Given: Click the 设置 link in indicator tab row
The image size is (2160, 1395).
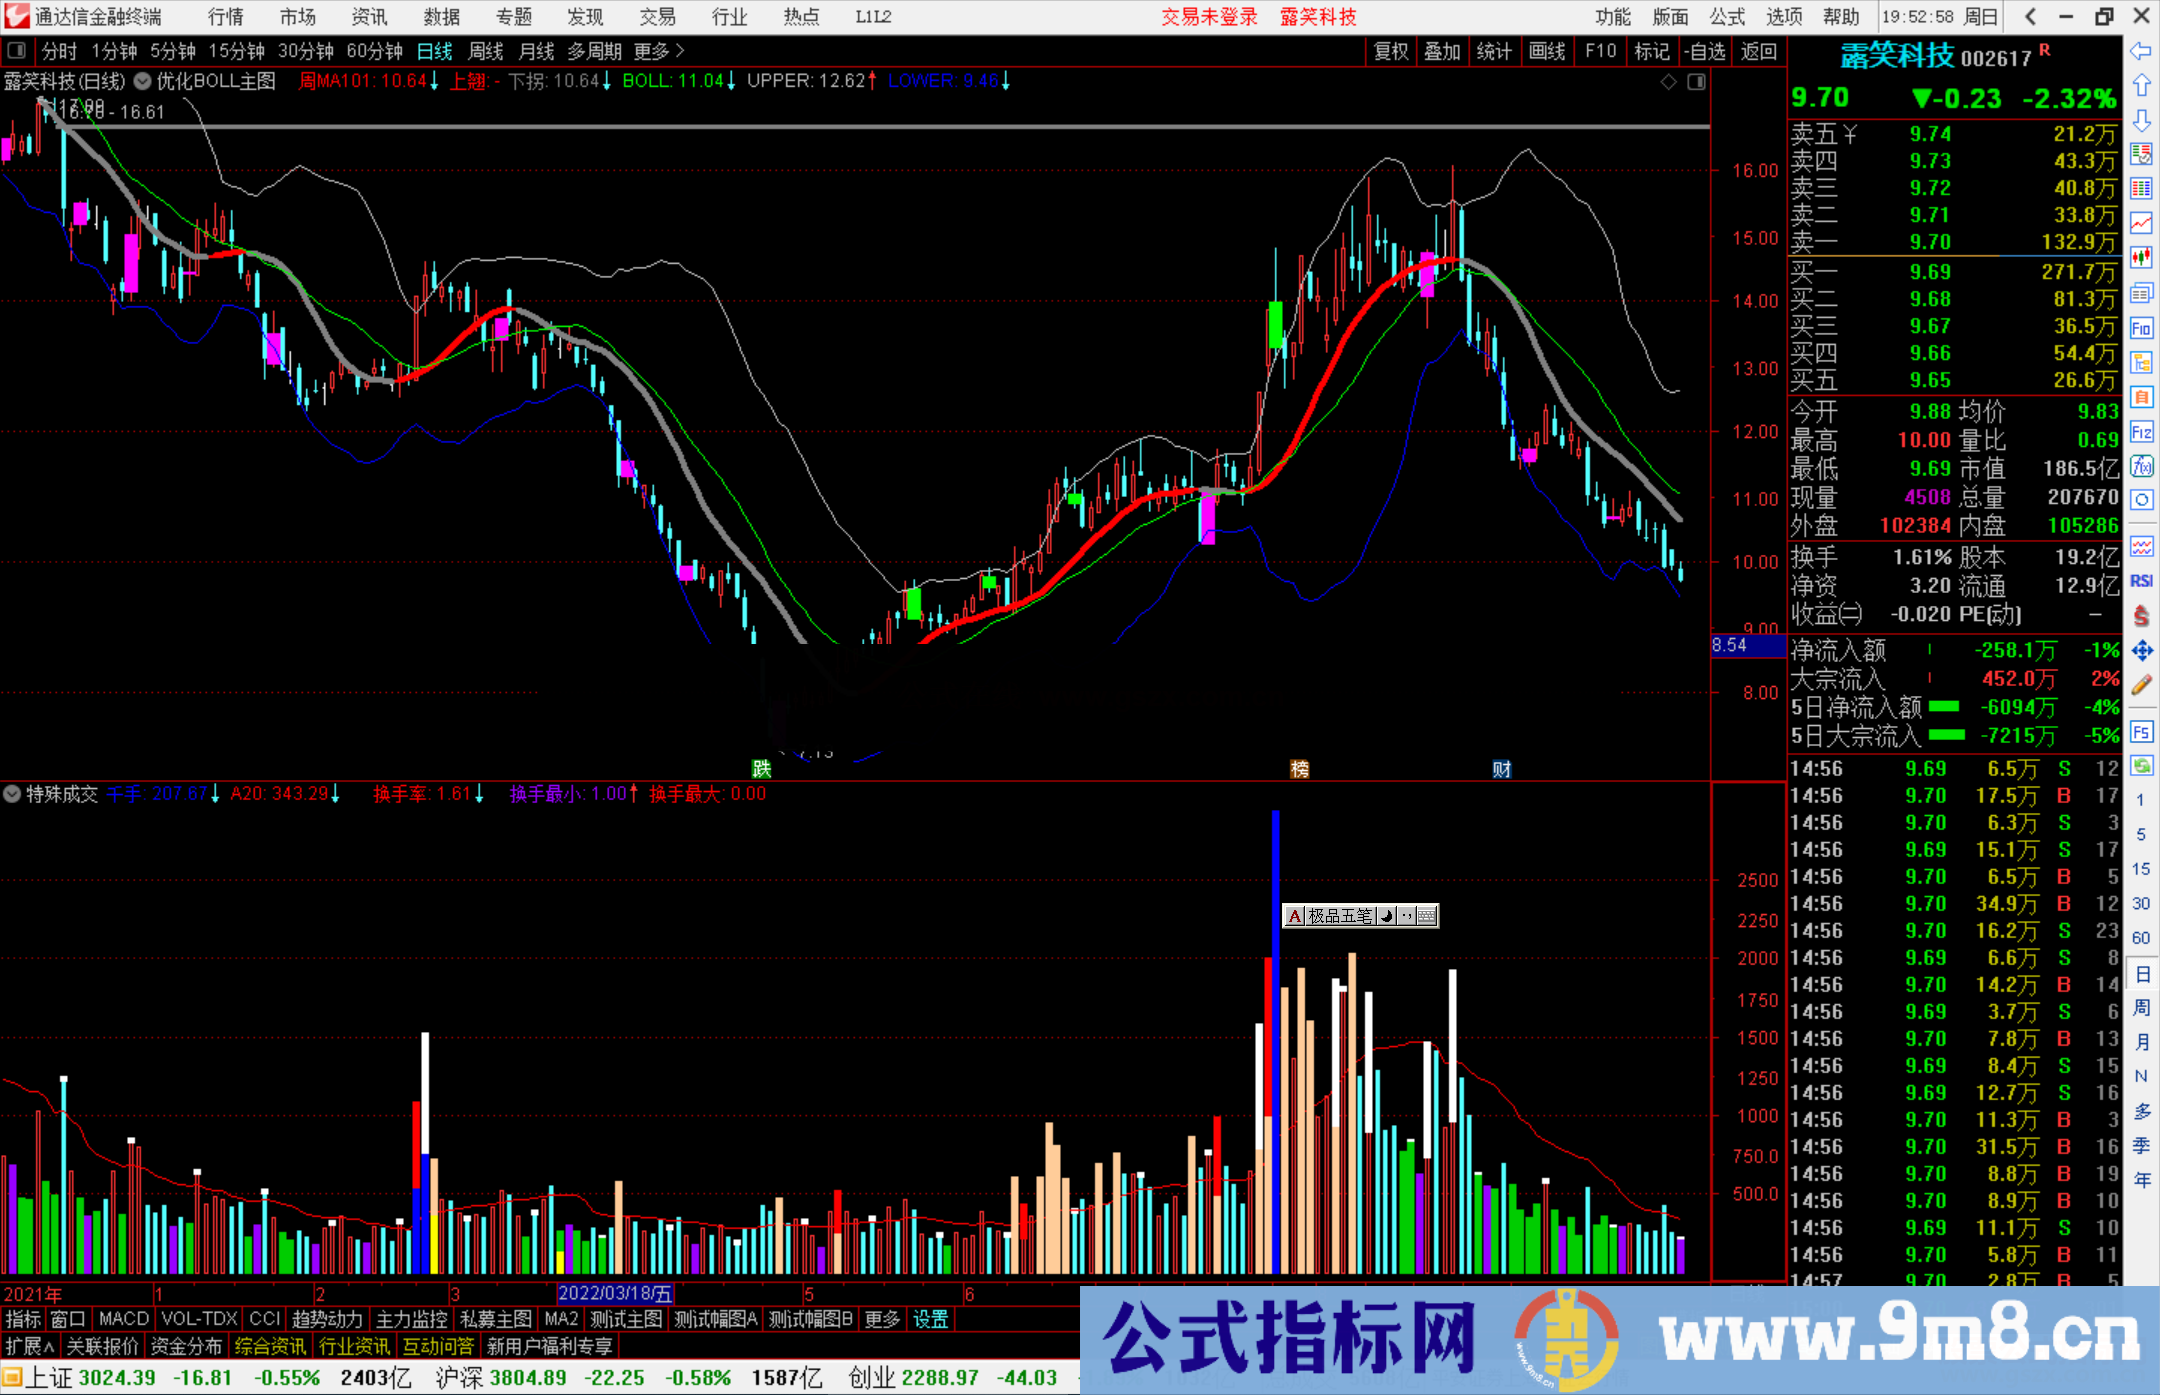Looking at the screenshot, I should click(x=930, y=1319).
